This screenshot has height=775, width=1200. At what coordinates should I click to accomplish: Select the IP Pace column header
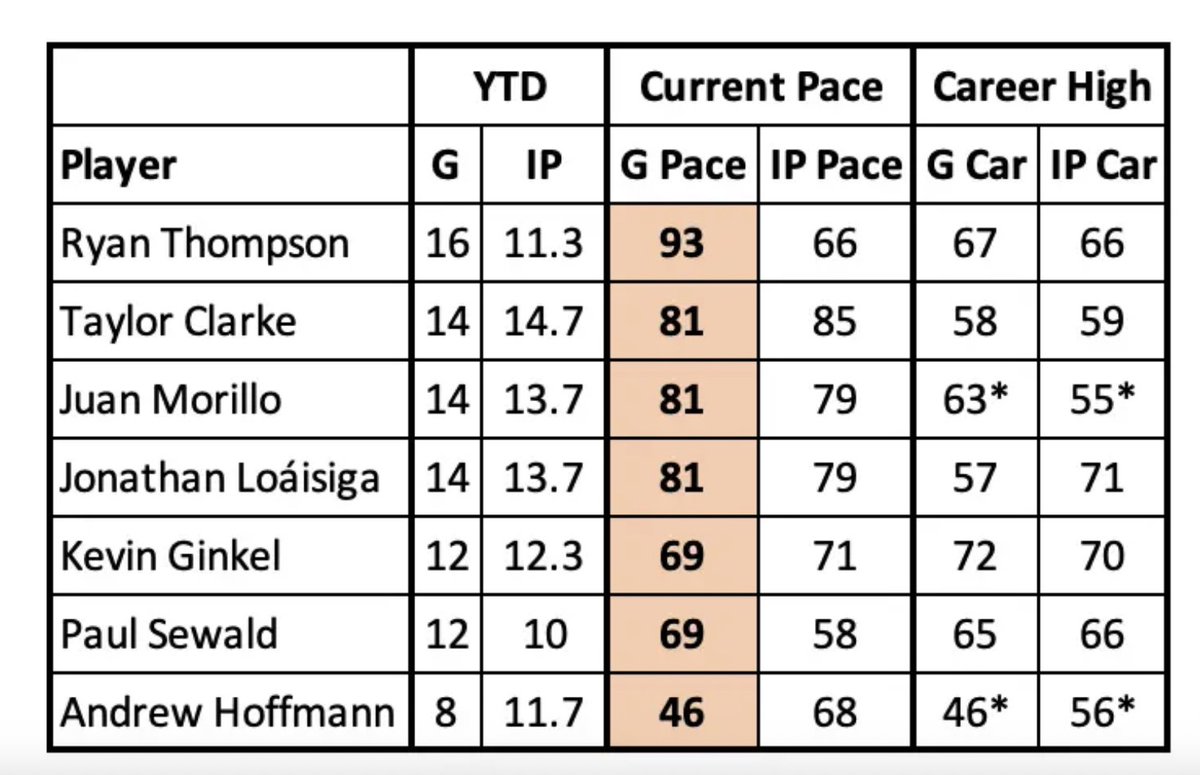[836, 165]
